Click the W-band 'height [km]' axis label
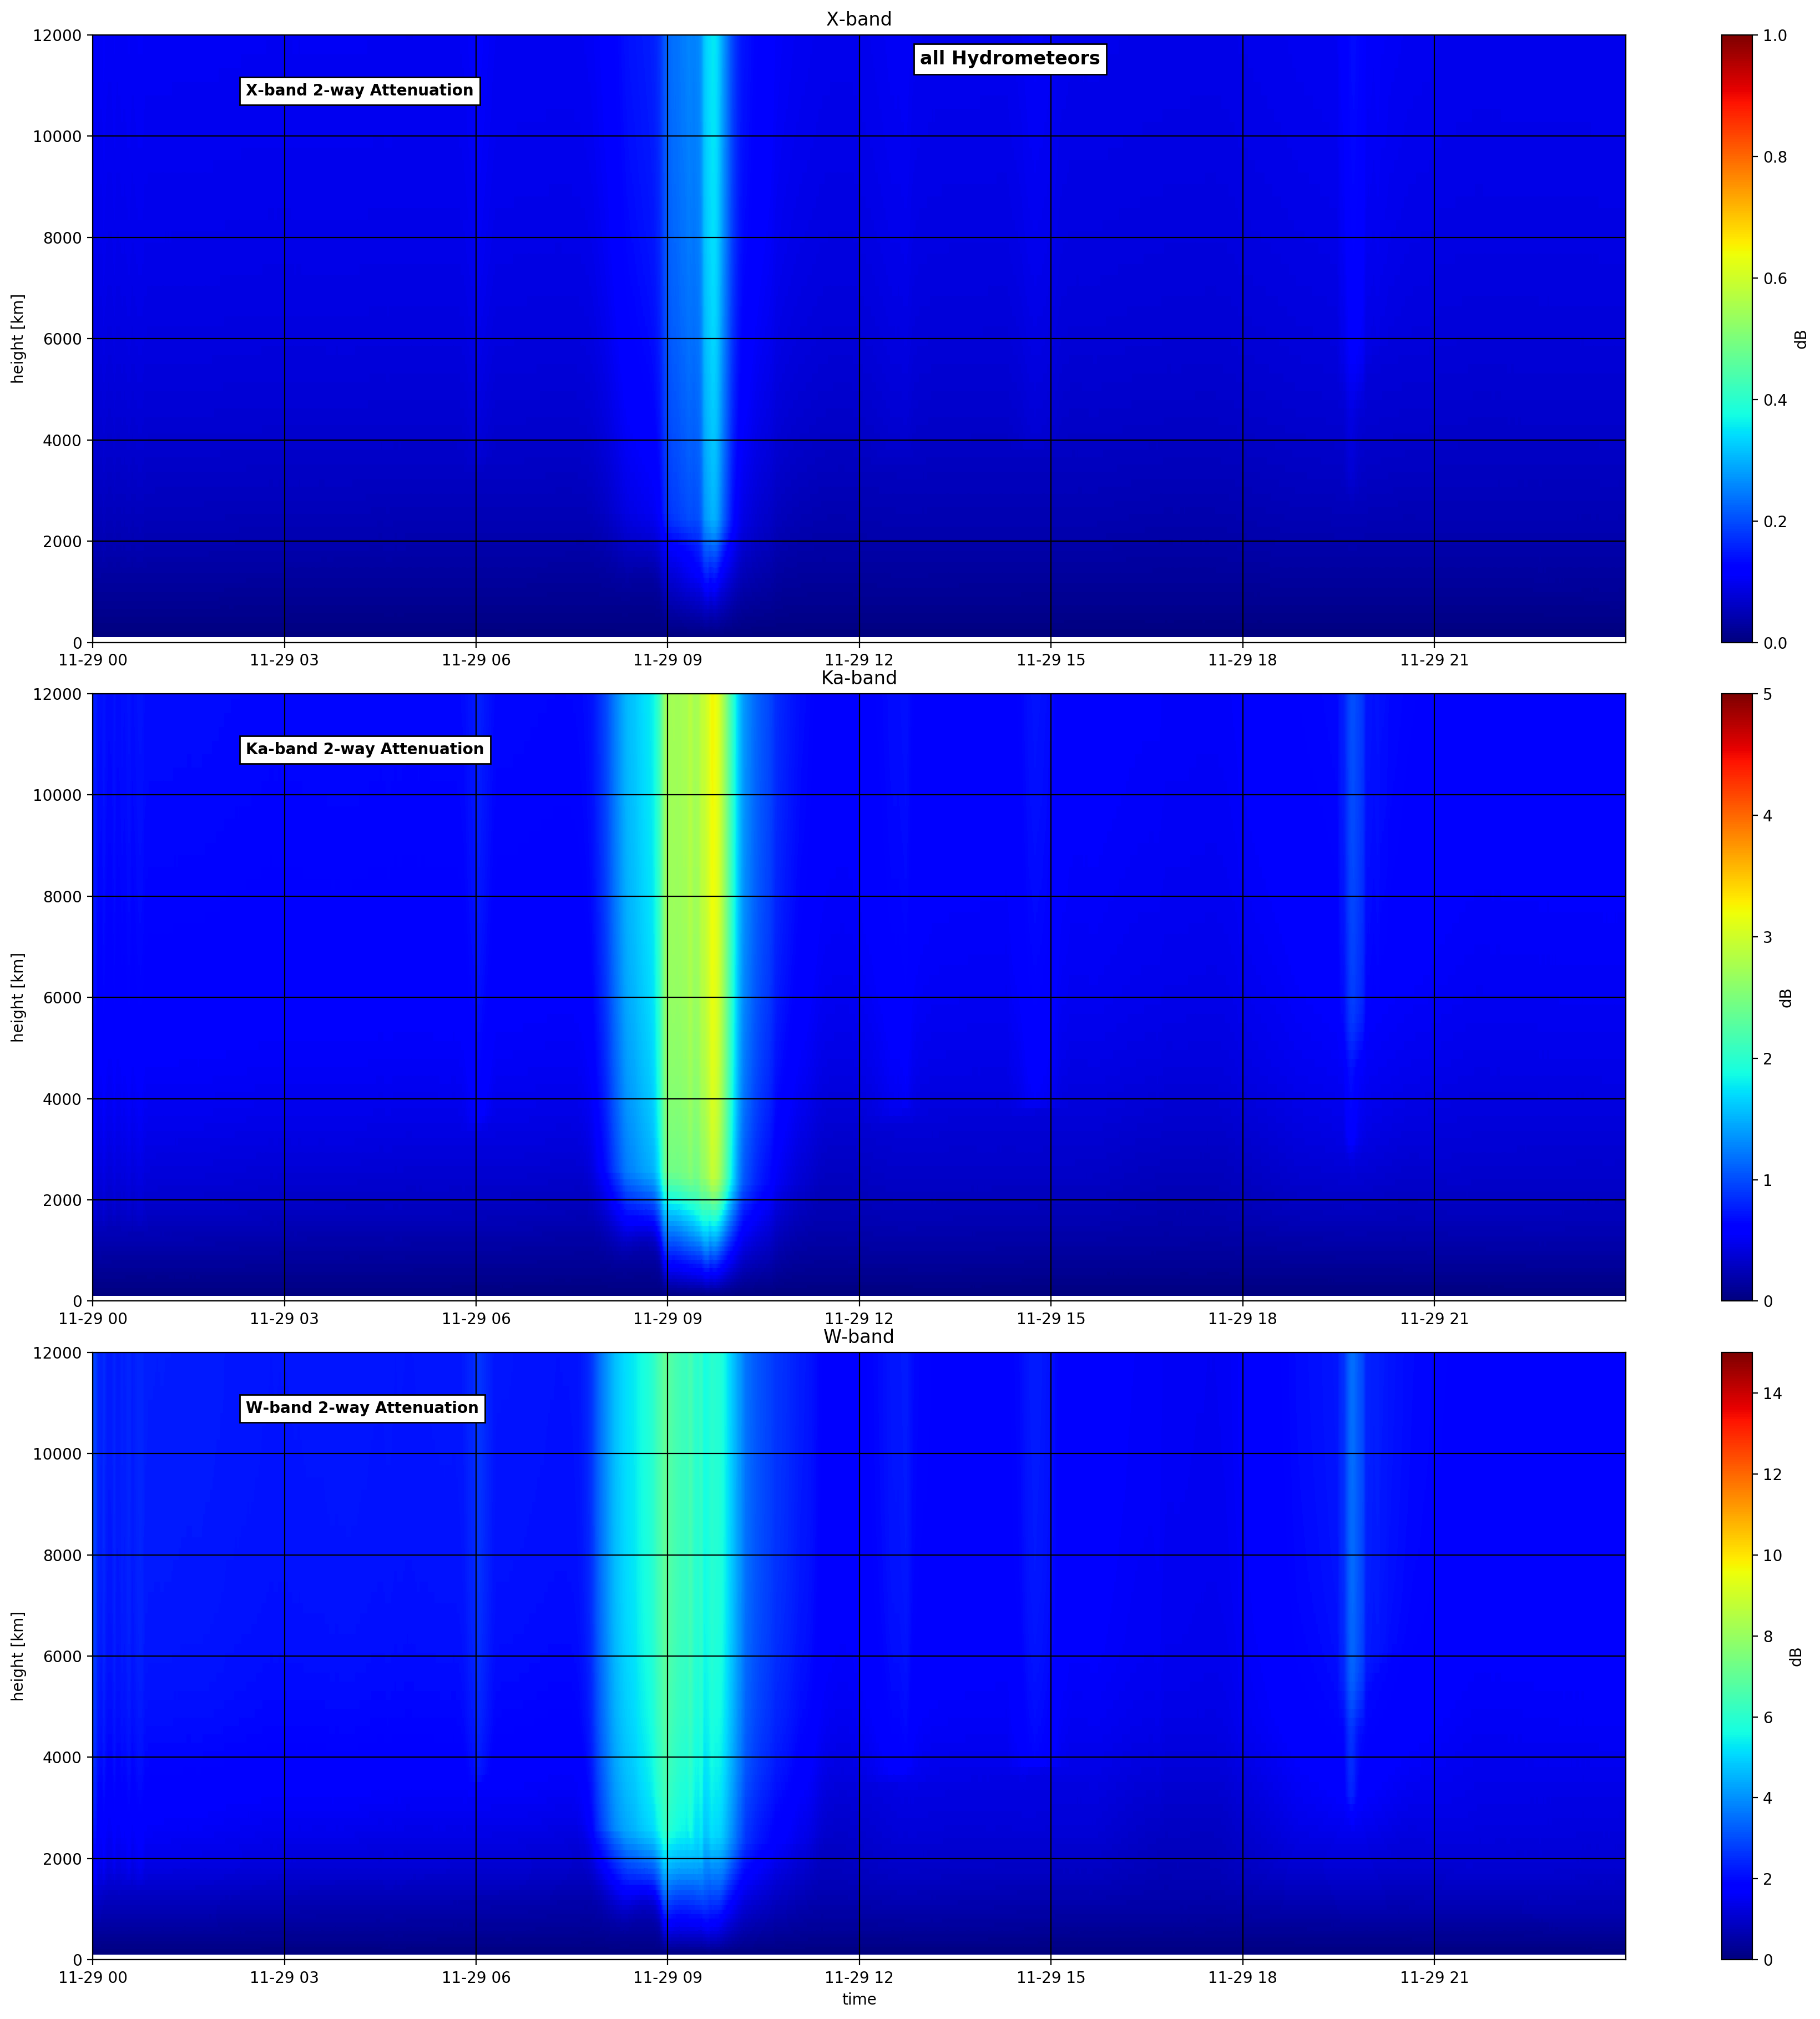Image resolution: width=1820 pixels, height=2019 pixels. tap(17, 1656)
